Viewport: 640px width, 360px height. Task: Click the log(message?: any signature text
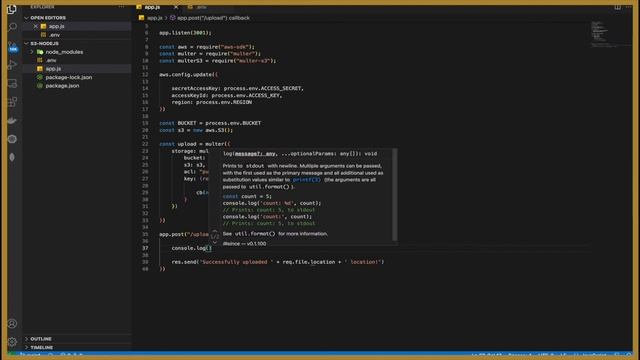point(249,154)
